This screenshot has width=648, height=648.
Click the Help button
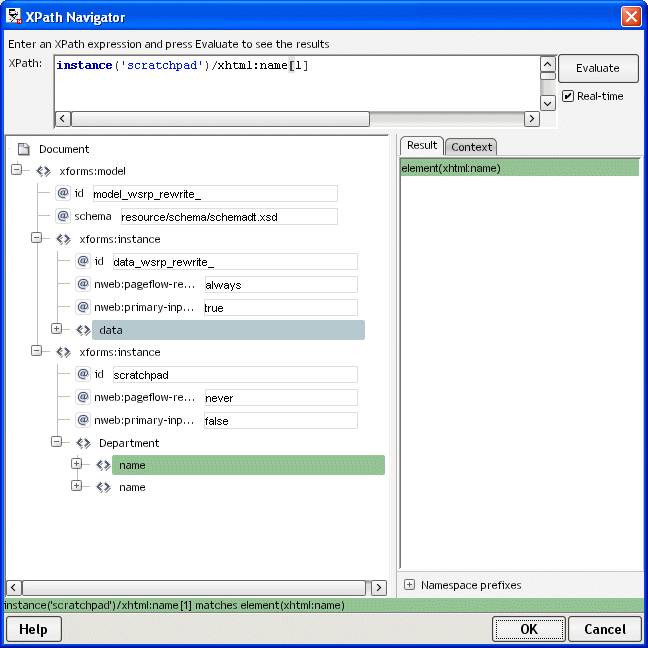(x=33, y=629)
